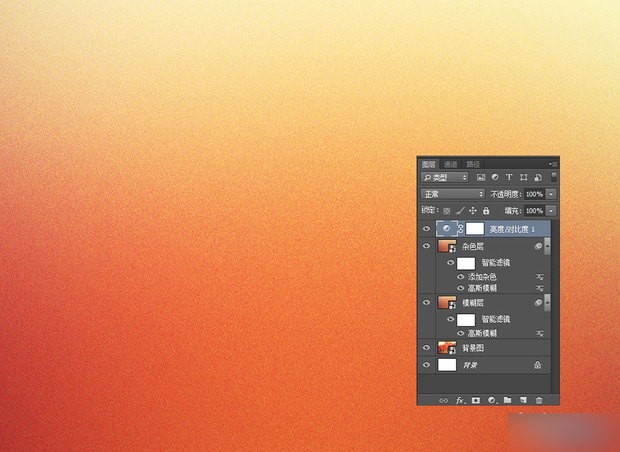Switch to the 路径 tab
This screenshot has height=452, width=620.
[x=473, y=163]
